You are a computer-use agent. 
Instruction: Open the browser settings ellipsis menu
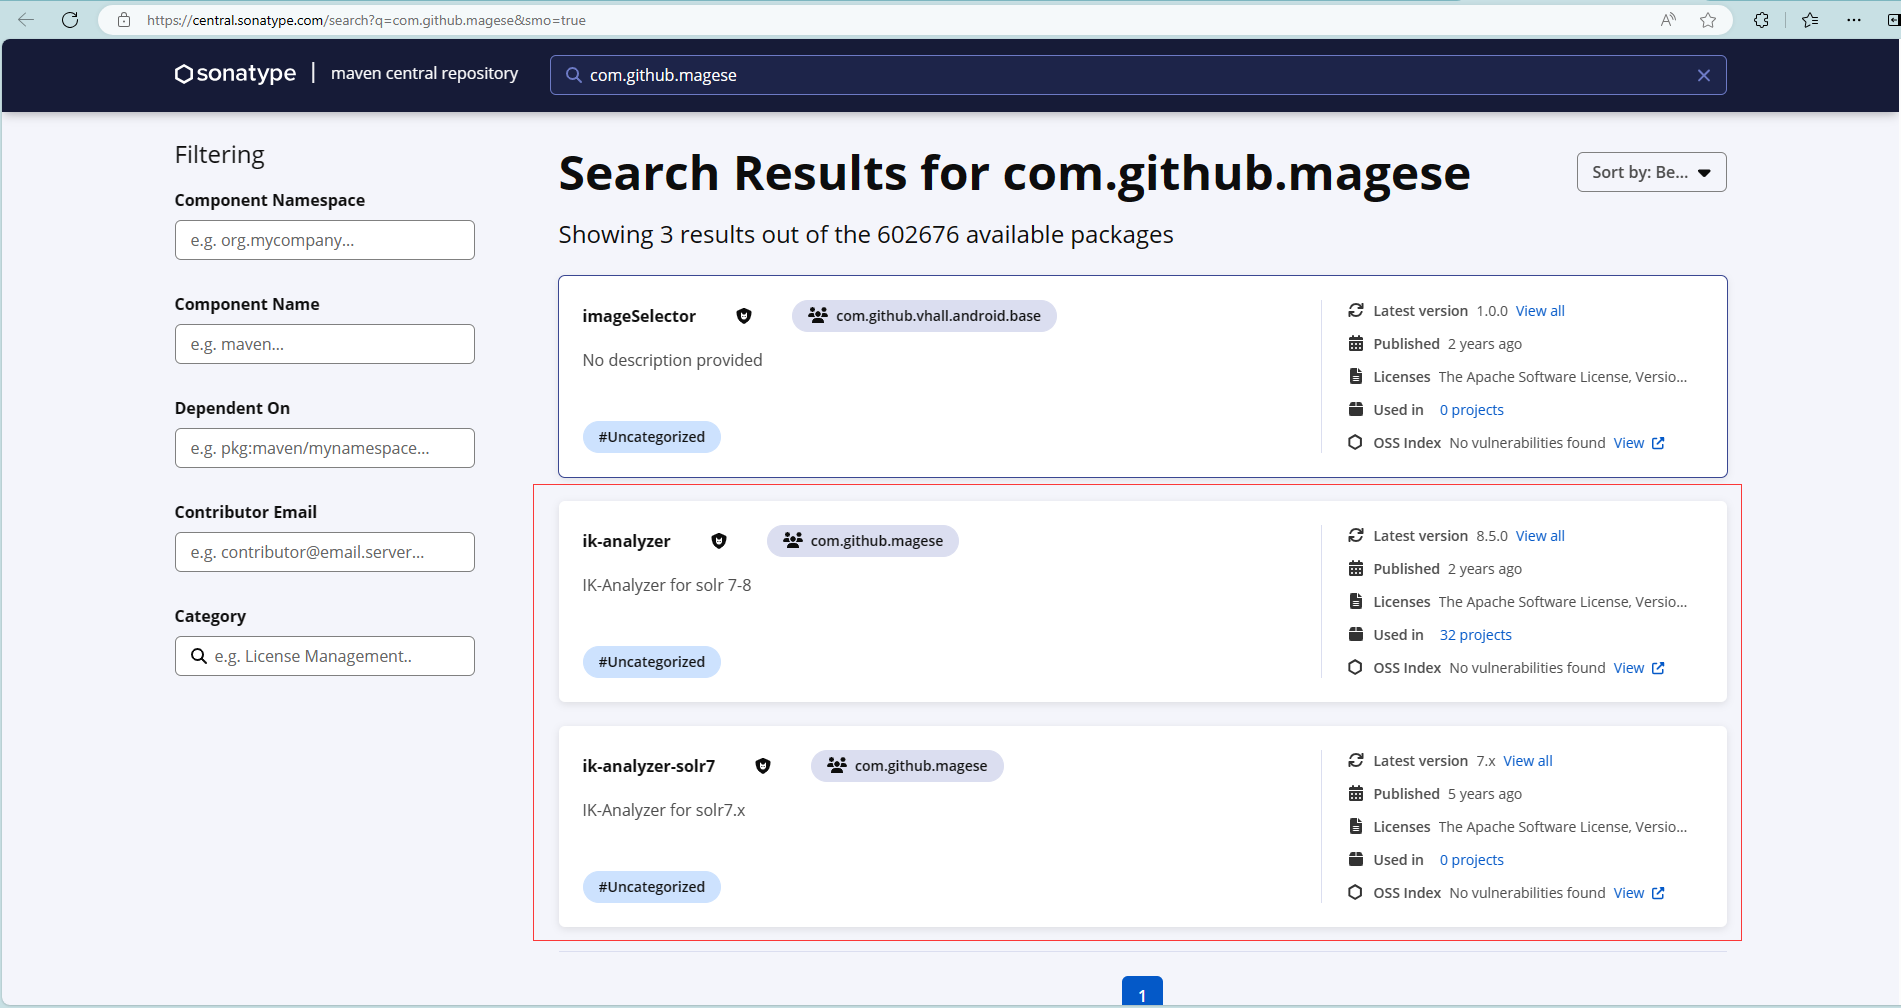coord(1853,20)
